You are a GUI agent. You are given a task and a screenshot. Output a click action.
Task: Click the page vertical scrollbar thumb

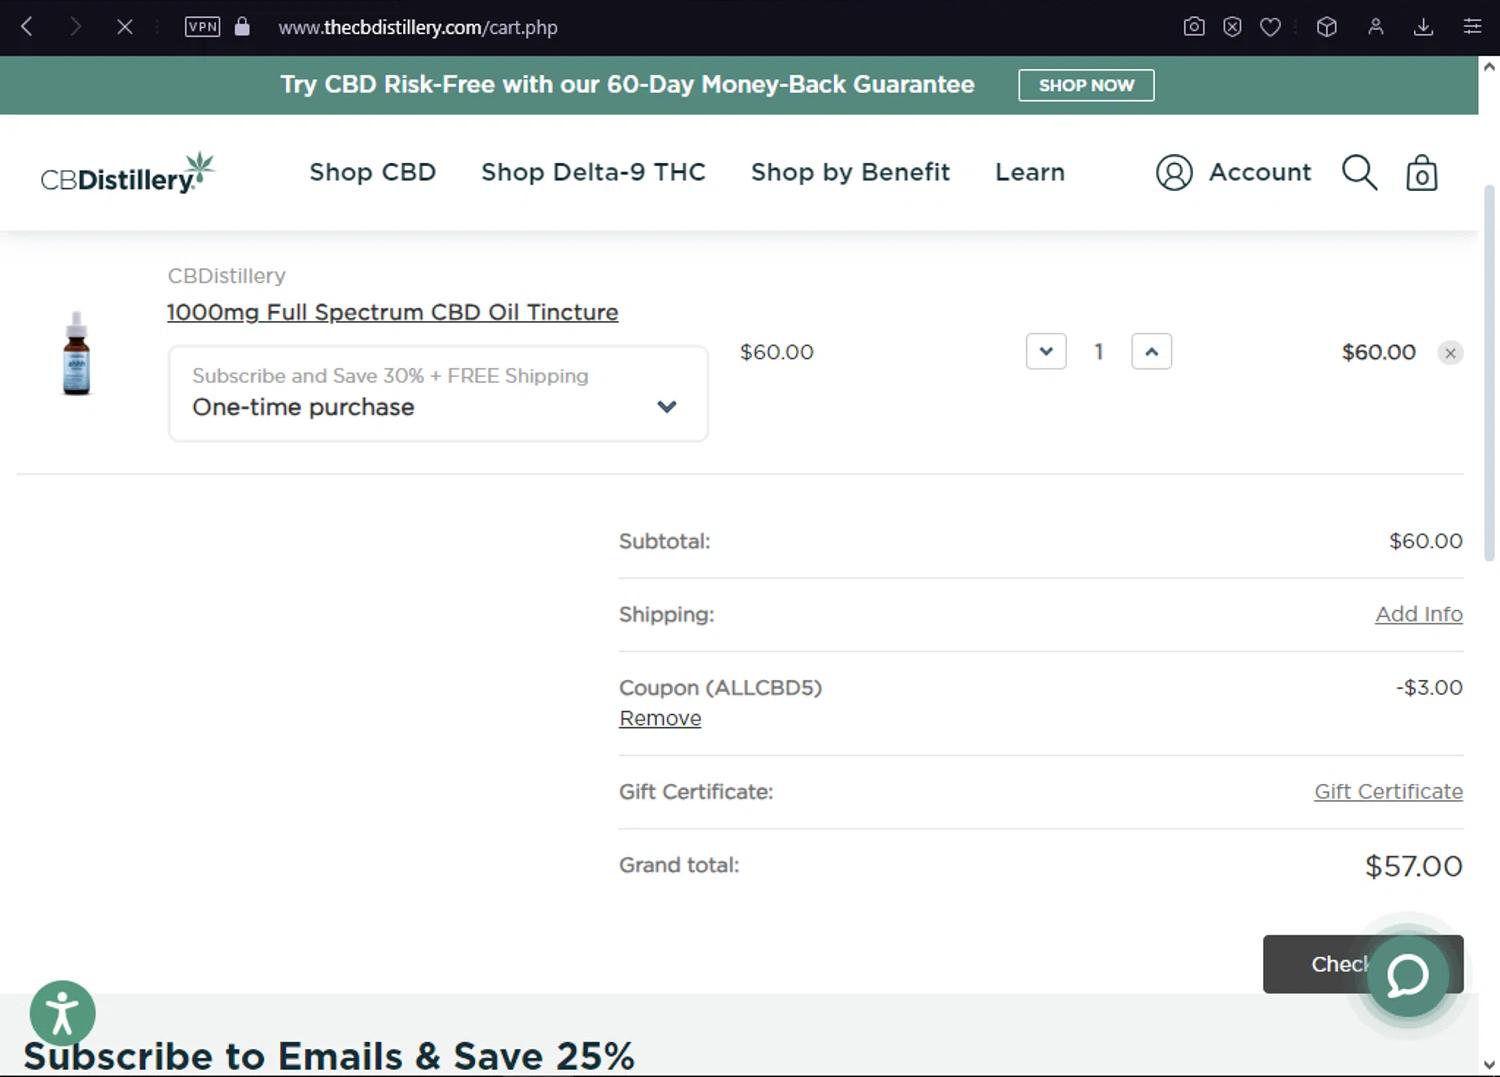(x=1489, y=372)
